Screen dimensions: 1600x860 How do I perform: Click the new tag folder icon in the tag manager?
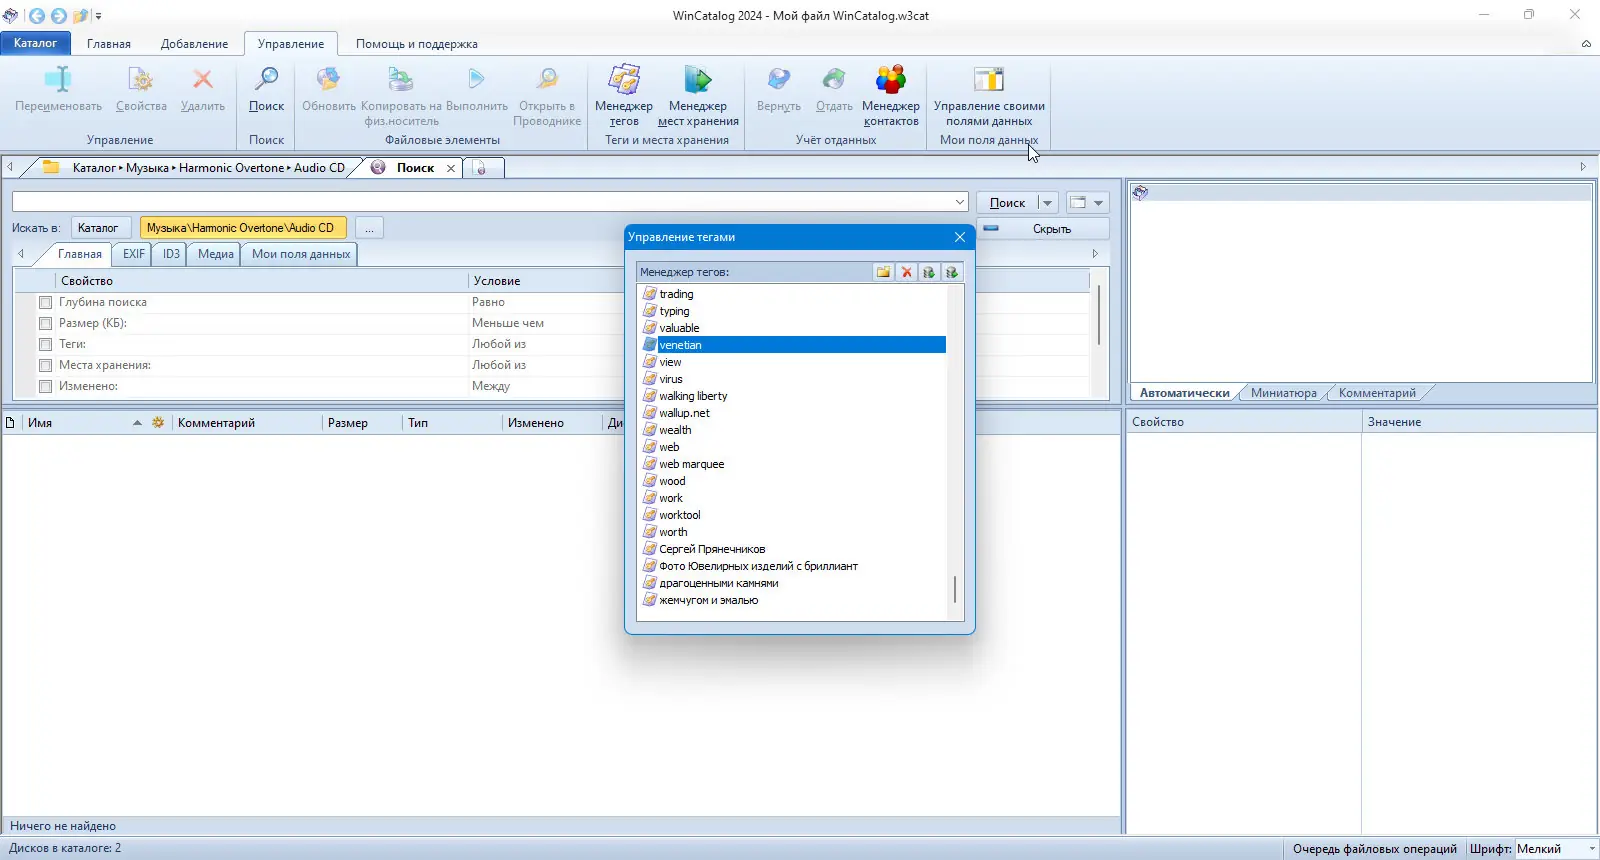pos(883,272)
